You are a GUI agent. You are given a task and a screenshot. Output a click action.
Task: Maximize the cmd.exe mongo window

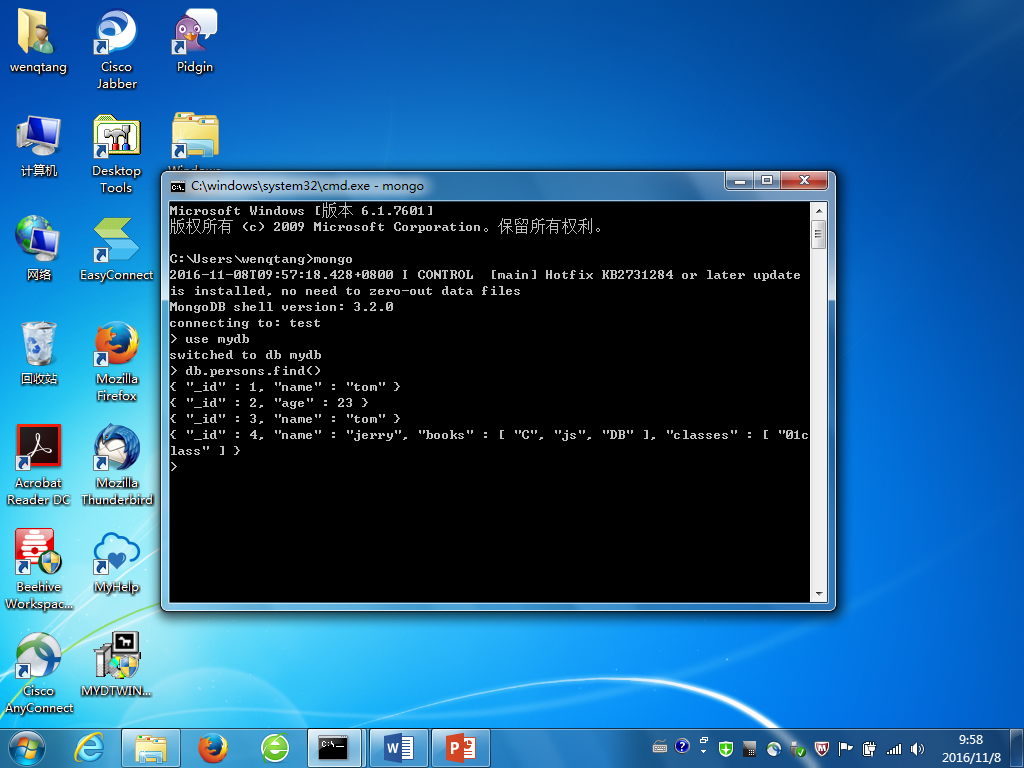[767, 181]
